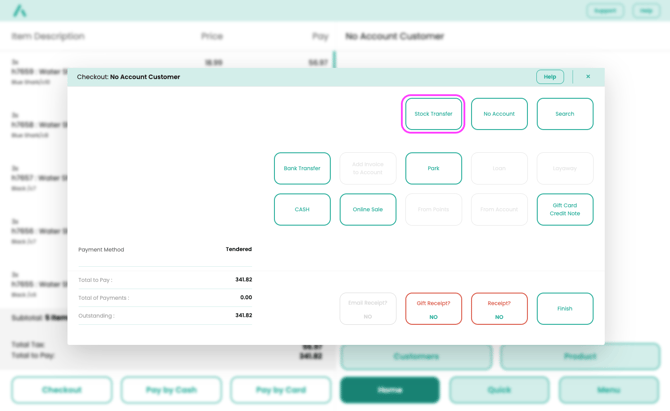This screenshot has width=670, height=411.
Task: Park the current sale
Action: point(433,168)
